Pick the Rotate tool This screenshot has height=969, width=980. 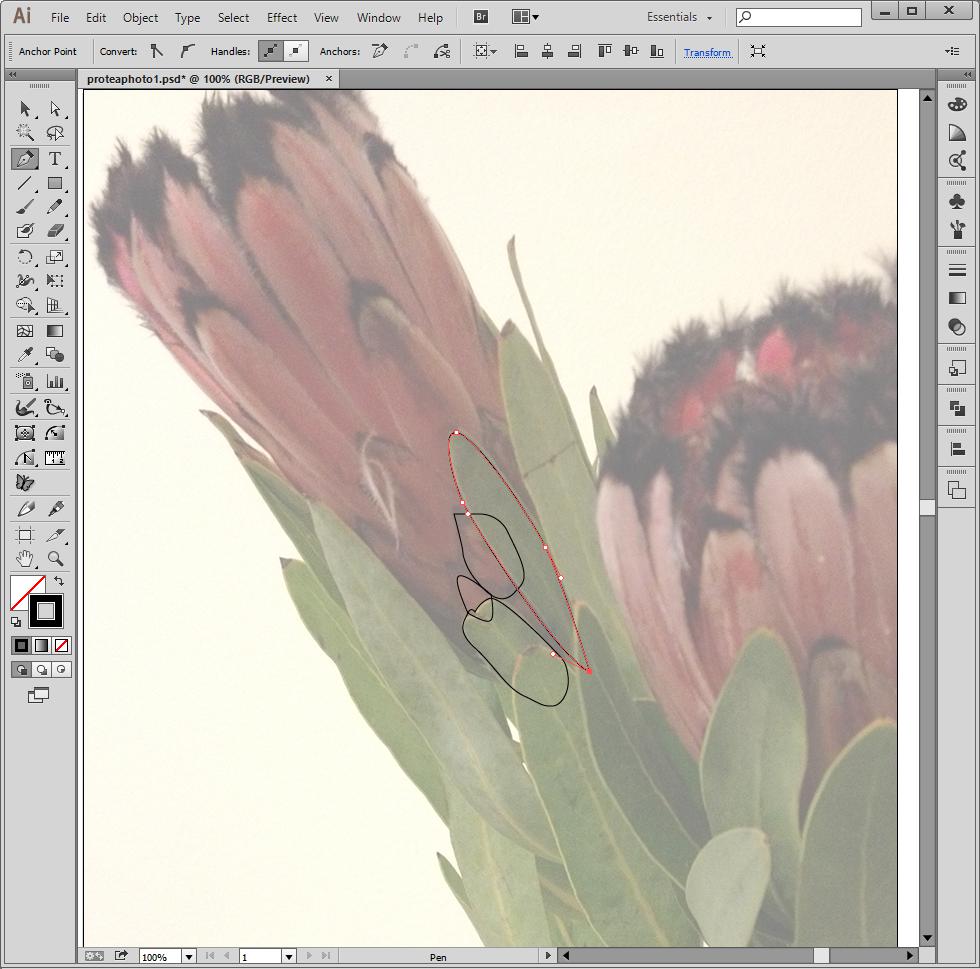[x=25, y=256]
